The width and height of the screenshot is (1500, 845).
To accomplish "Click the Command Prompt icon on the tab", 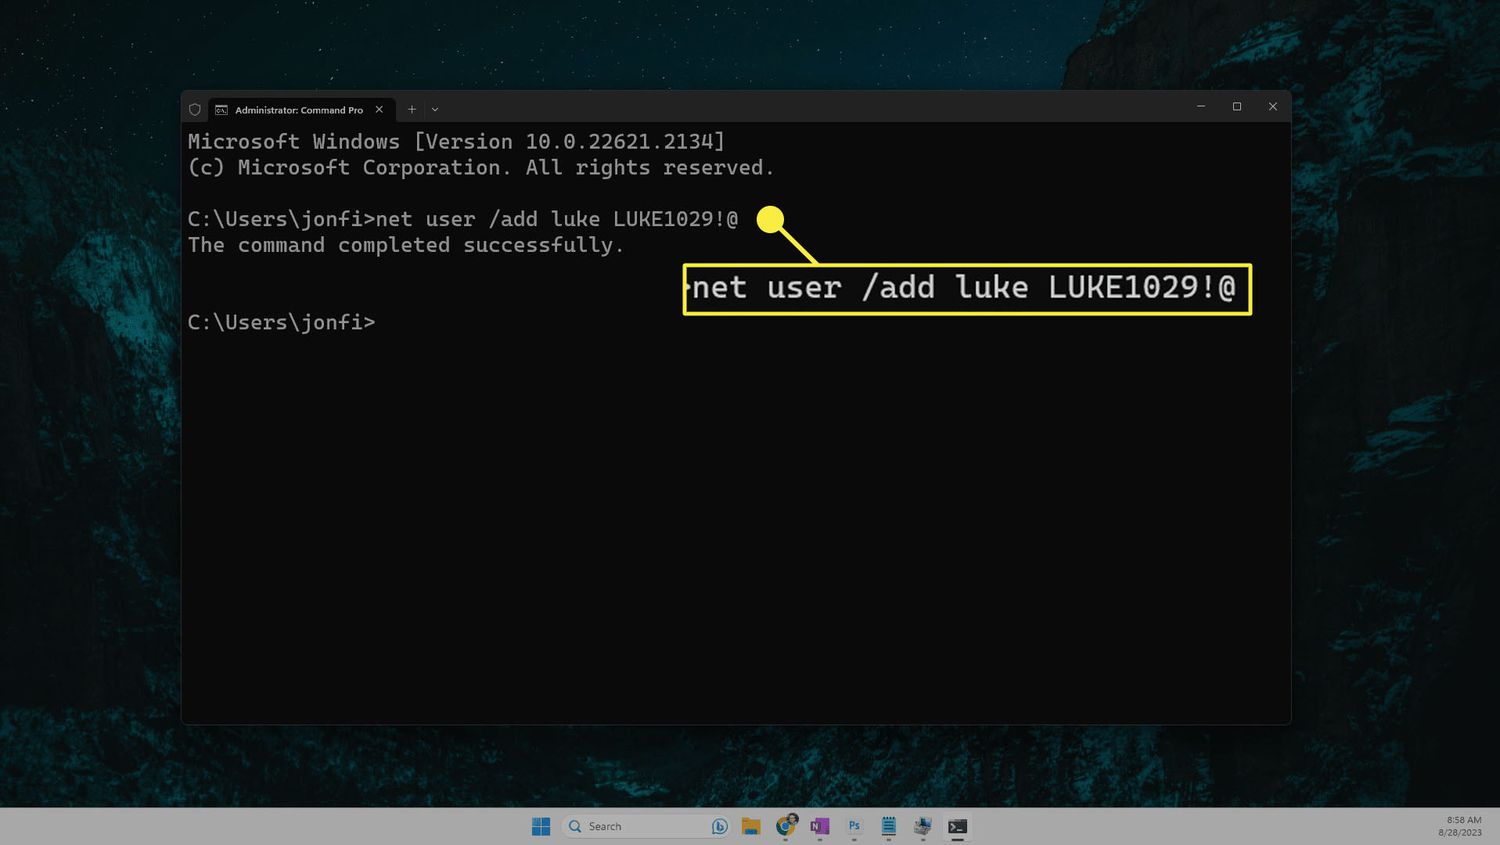I will (222, 109).
